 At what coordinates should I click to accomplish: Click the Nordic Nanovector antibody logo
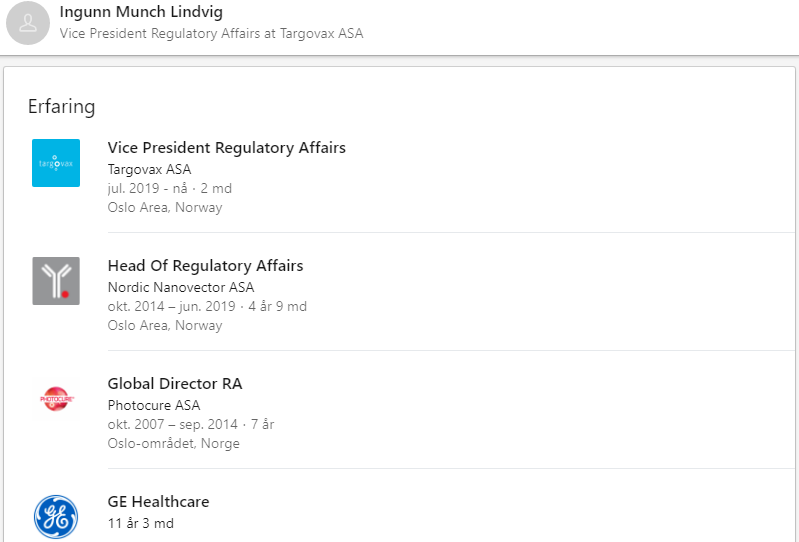pyautogui.click(x=56, y=281)
